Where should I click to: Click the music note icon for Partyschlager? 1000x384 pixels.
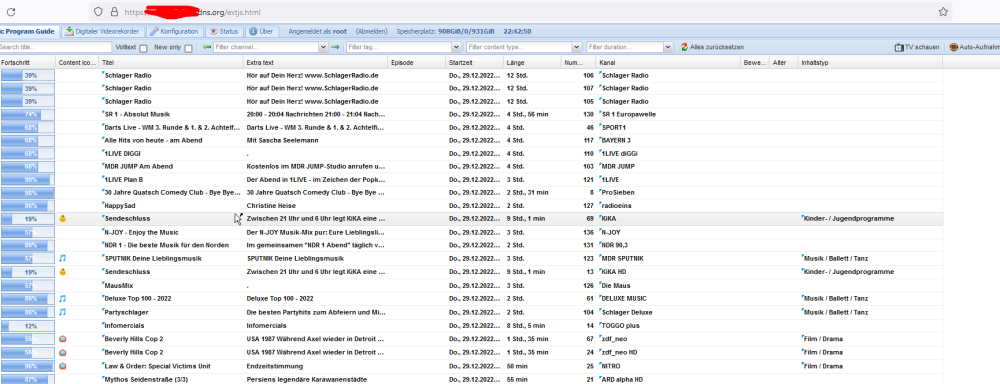pyautogui.click(x=62, y=312)
